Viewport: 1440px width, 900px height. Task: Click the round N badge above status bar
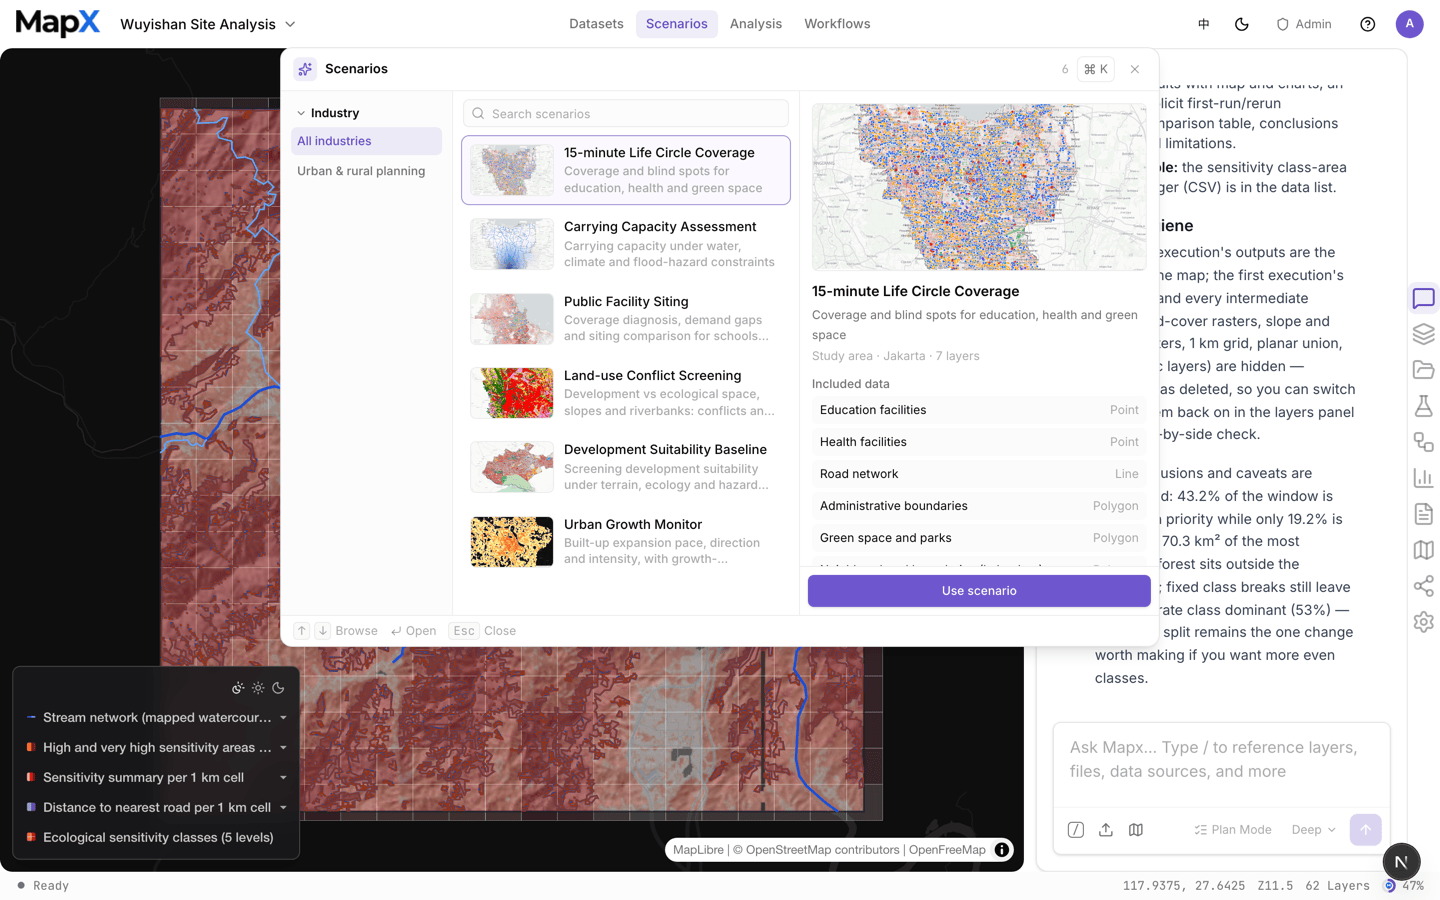click(1401, 862)
